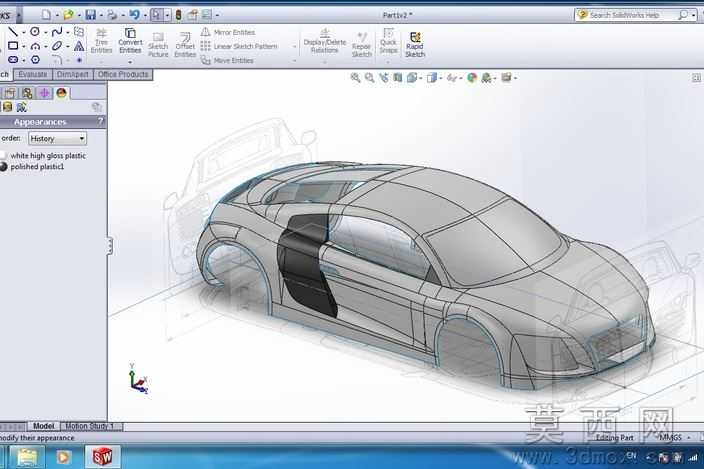Screen dimensions: 704x469
Task: Activate the Rapid Sketch tool
Action: pos(415,44)
